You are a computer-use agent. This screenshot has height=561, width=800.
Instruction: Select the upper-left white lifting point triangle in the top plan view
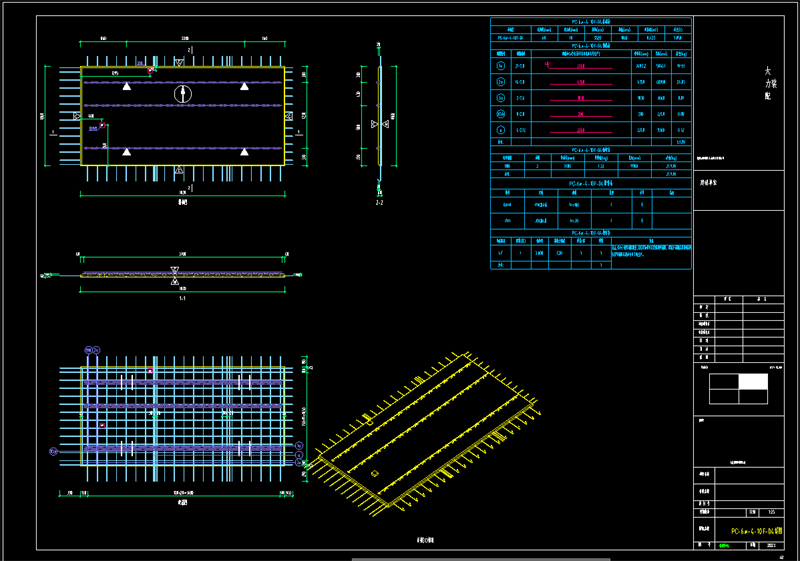(127, 87)
